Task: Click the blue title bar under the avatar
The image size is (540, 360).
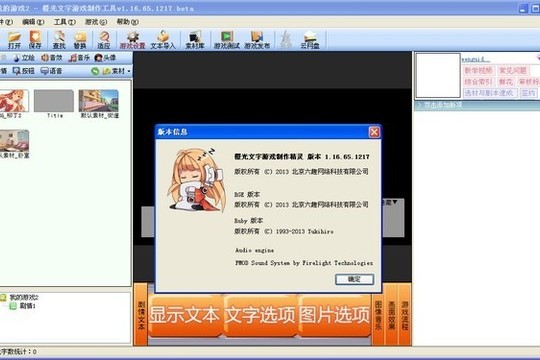Action: tap(477, 105)
